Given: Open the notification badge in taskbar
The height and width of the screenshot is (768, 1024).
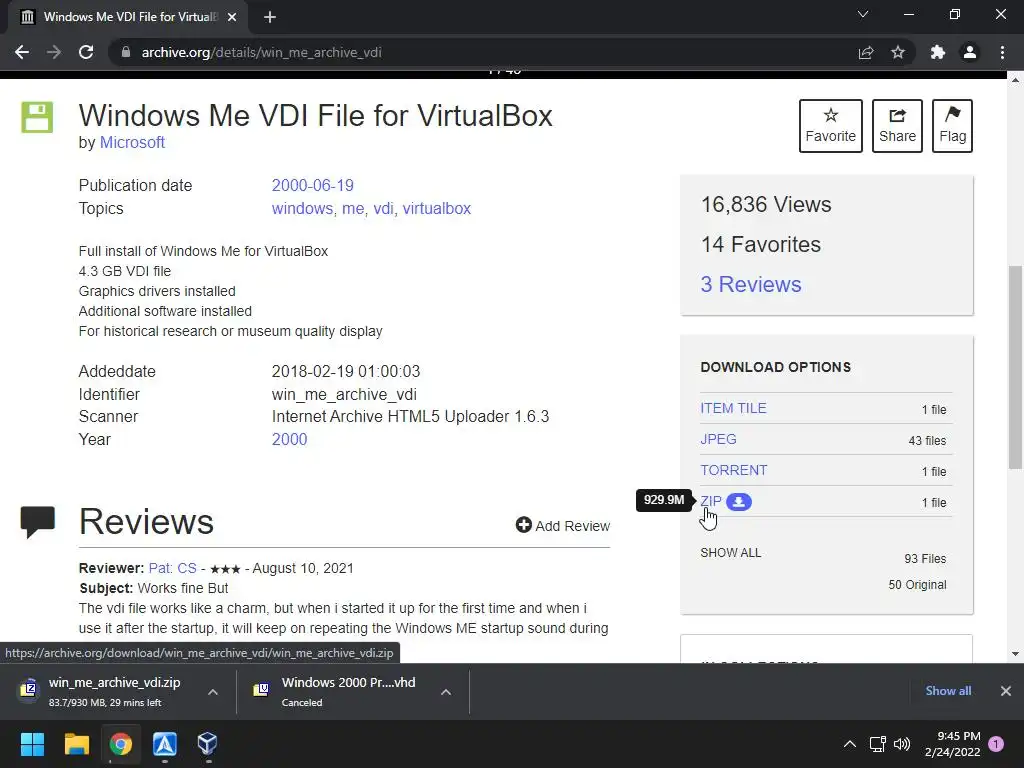Looking at the screenshot, I should click(x=996, y=743).
